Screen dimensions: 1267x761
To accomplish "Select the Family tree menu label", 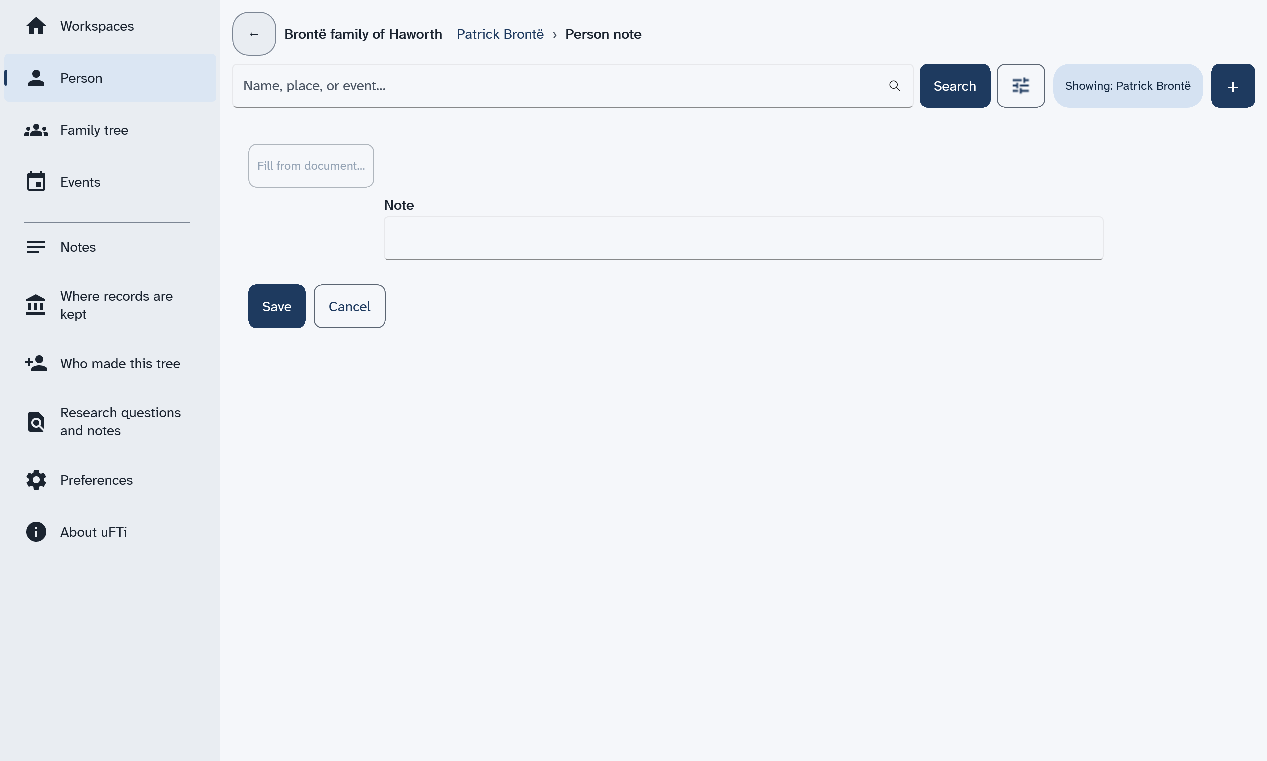I will coord(94,130).
